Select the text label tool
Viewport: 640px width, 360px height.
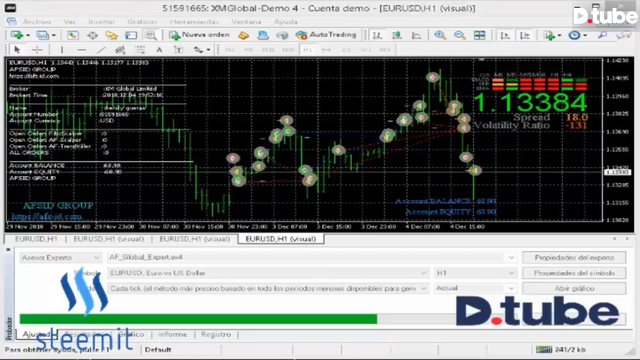coord(159,50)
